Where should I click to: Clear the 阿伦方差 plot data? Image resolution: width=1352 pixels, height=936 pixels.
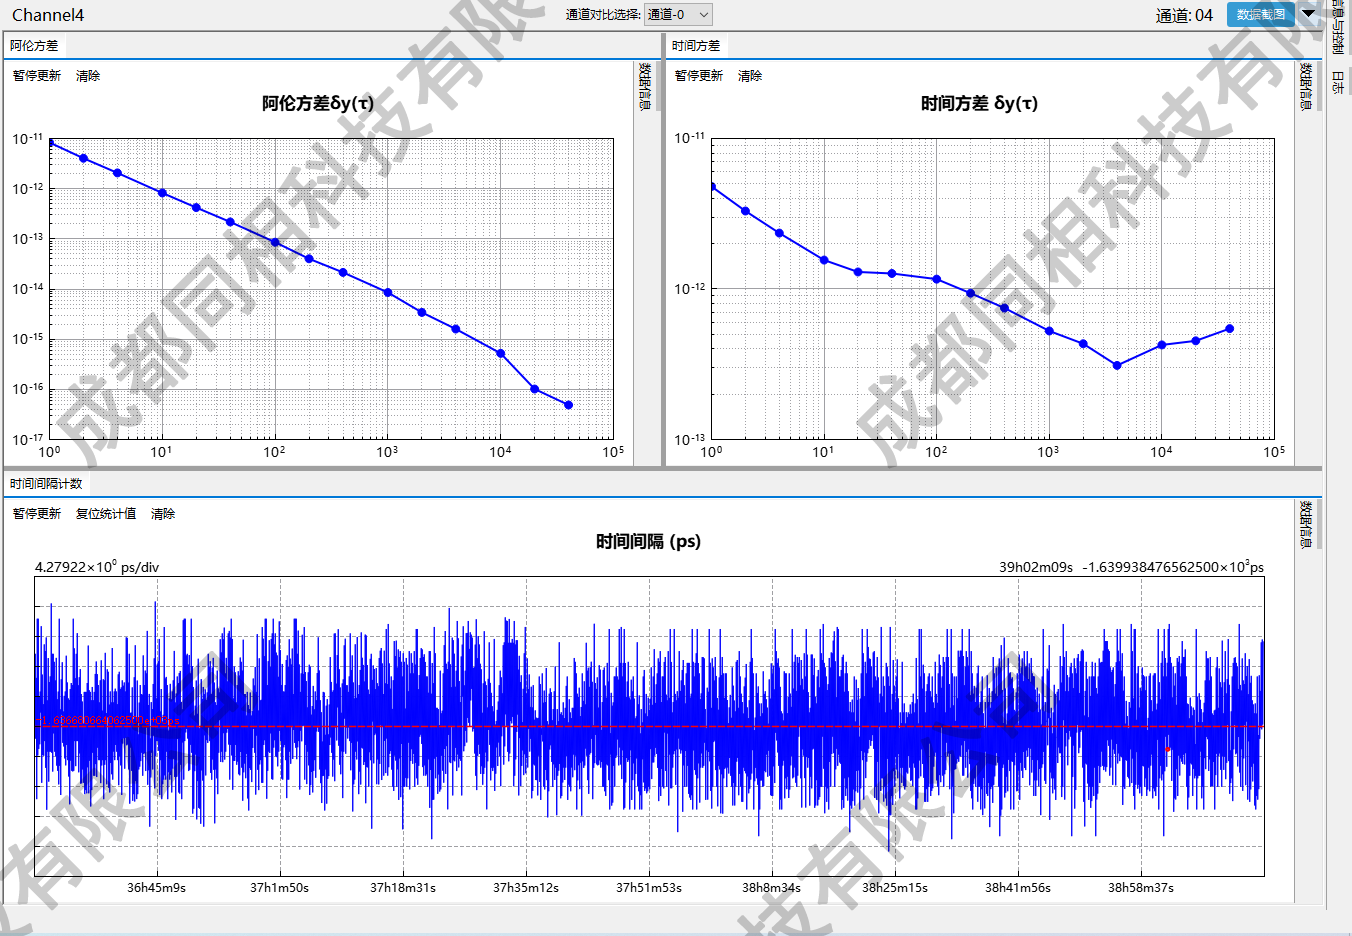[88, 76]
